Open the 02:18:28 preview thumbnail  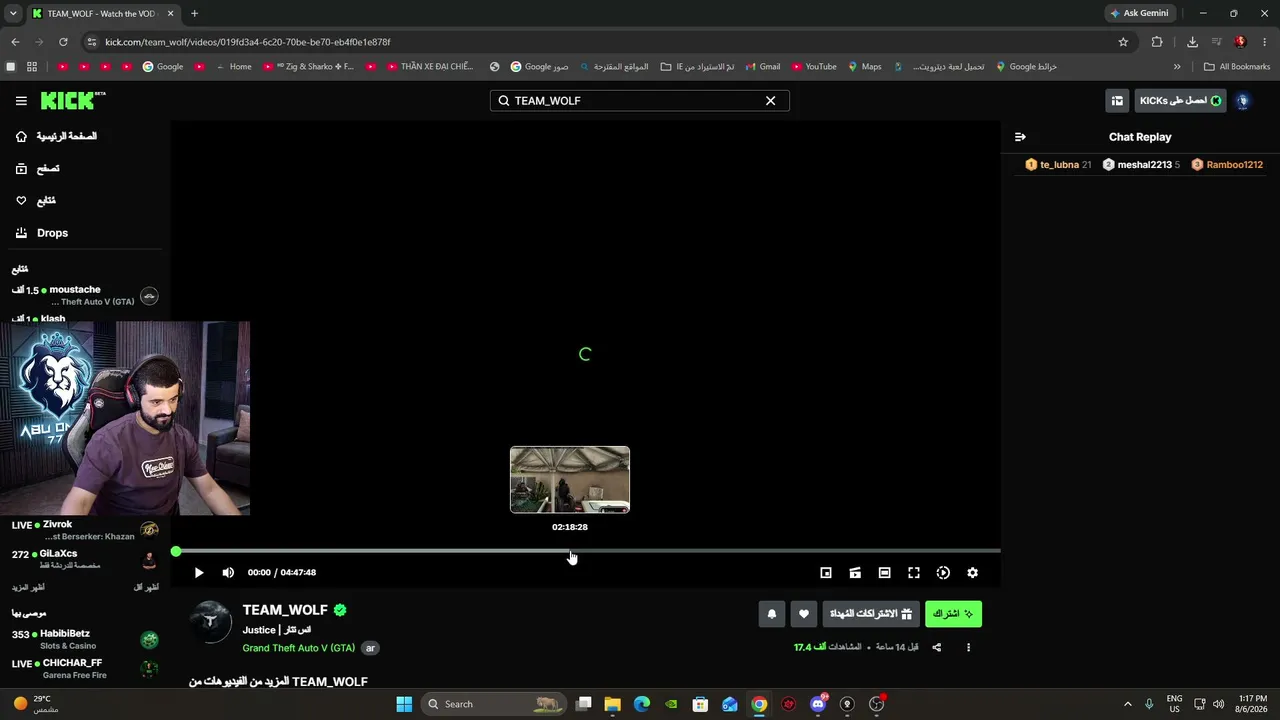(570, 480)
